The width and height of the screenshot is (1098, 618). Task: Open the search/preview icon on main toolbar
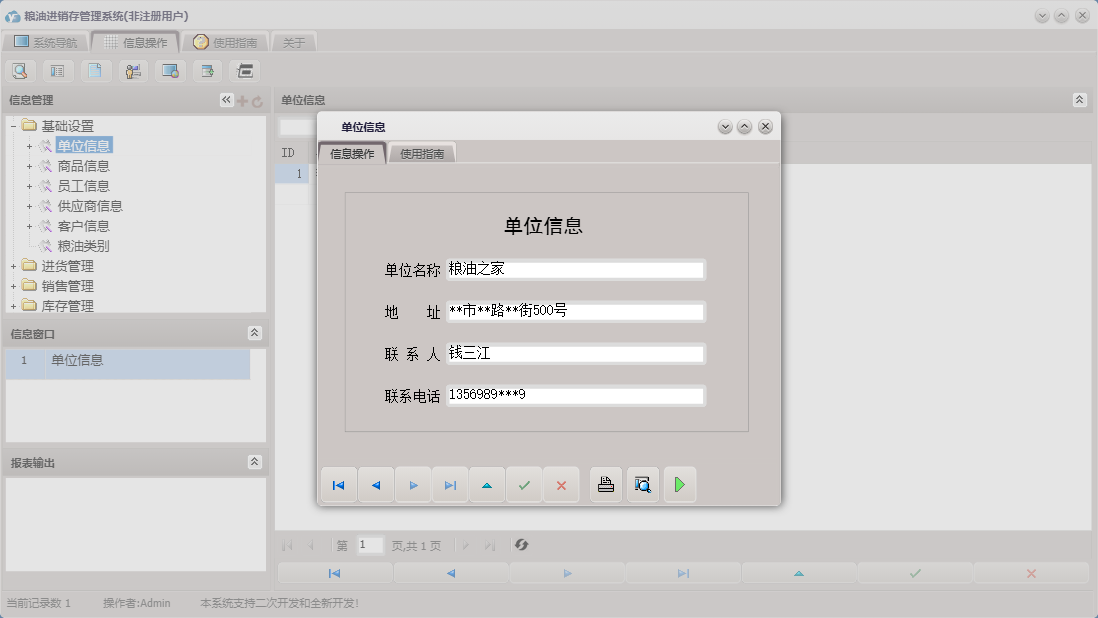(20, 70)
